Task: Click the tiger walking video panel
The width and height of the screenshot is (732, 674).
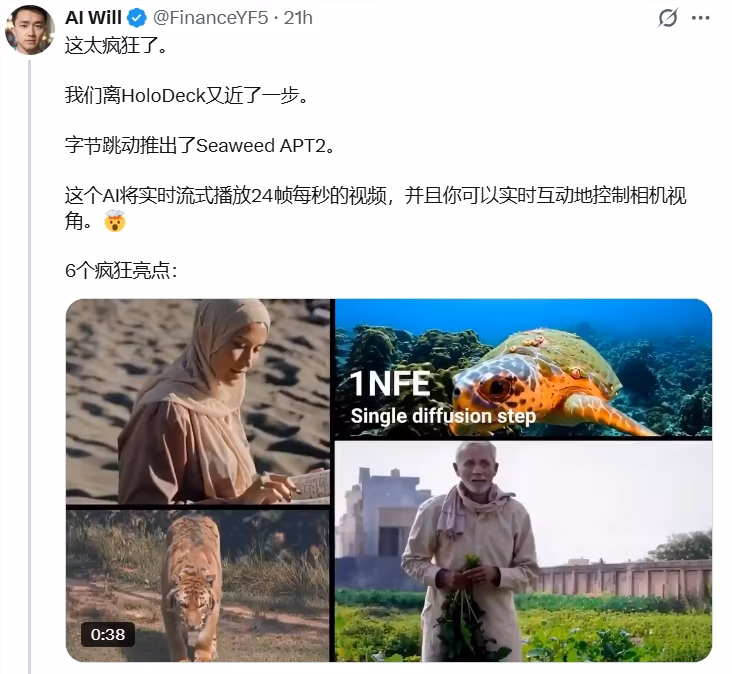Action: pyautogui.click(x=198, y=586)
